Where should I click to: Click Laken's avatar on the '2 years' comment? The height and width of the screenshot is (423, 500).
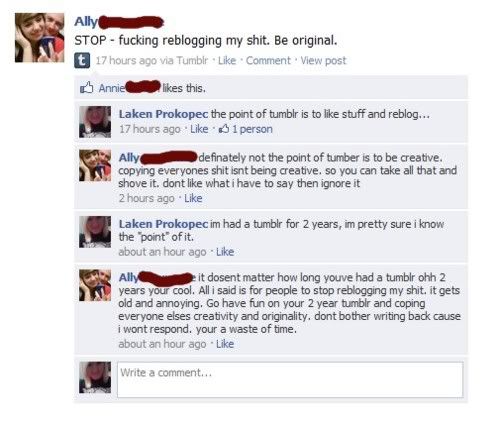point(95,232)
